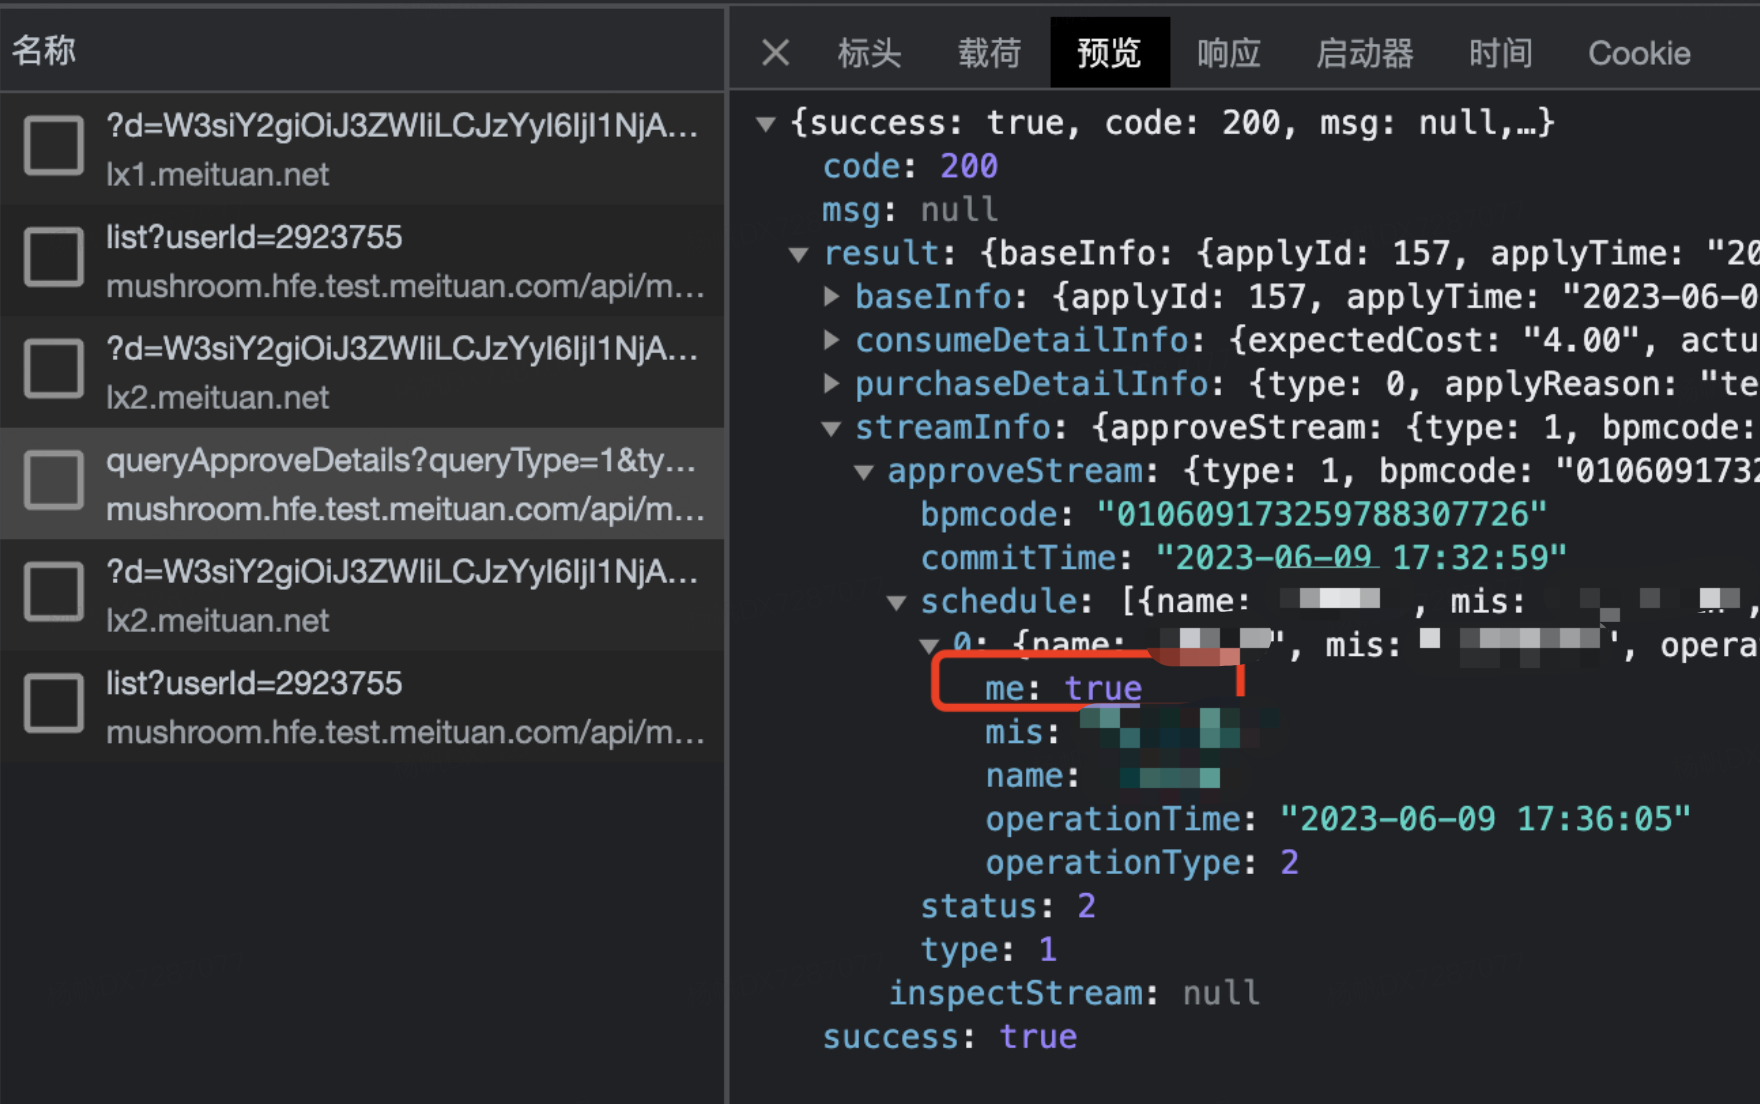Open the 载荷 tab
The image size is (1760, 1104).
click(990, 53)
